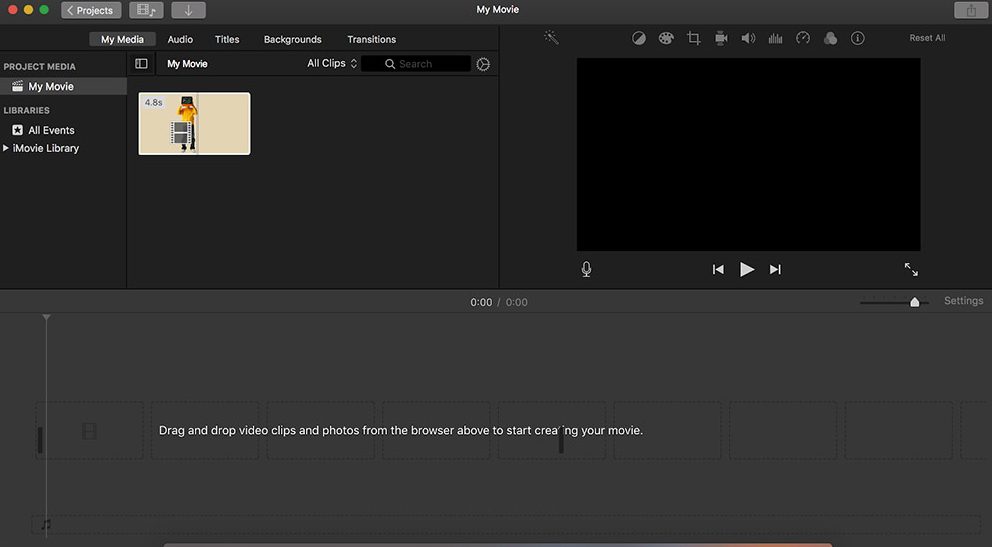Show clip information
The height and width of the screenshot is (547, 992).
tap(858, 39)
